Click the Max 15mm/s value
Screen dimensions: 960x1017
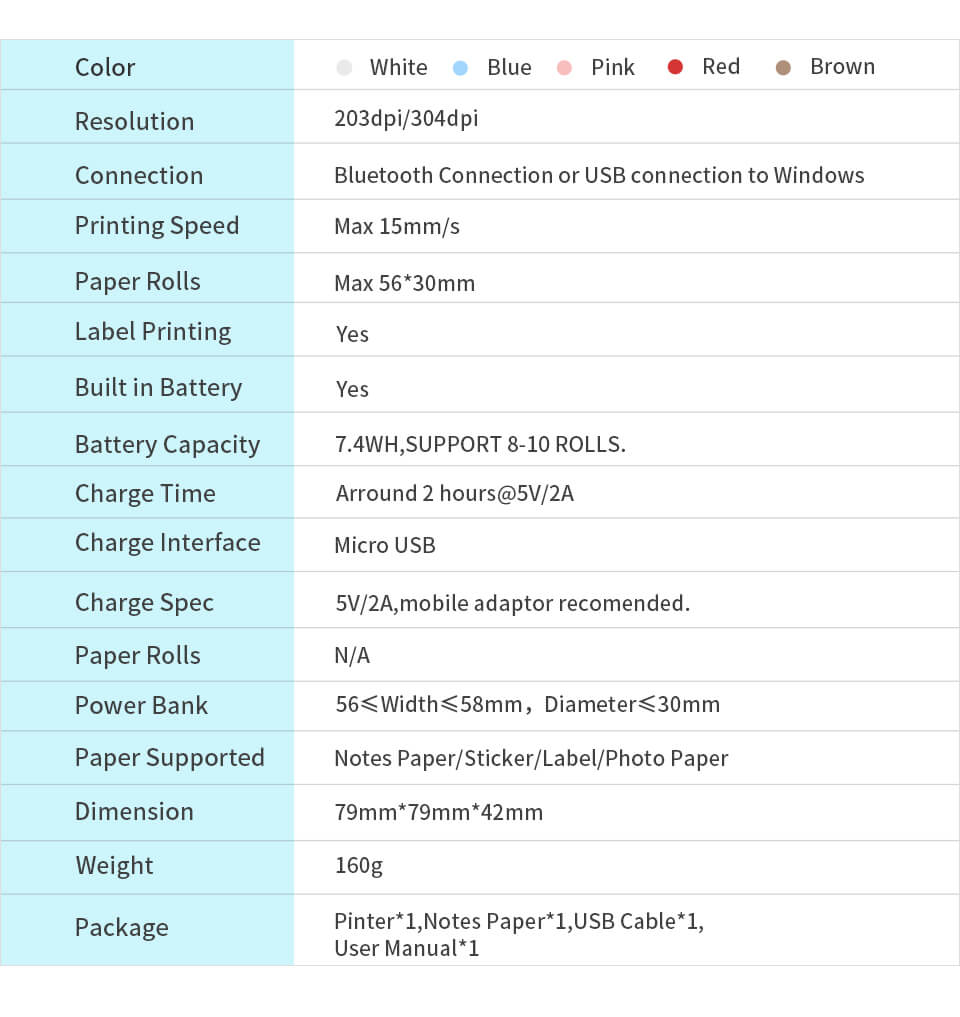397,226
